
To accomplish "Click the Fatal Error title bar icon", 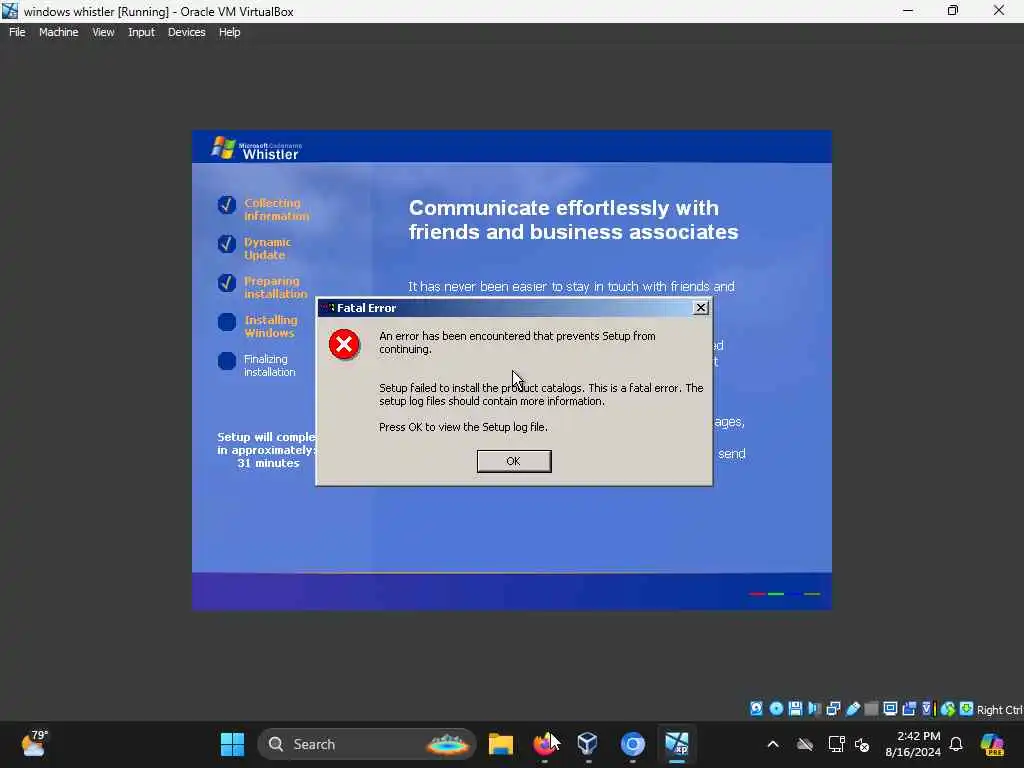I will coord(328,308).
